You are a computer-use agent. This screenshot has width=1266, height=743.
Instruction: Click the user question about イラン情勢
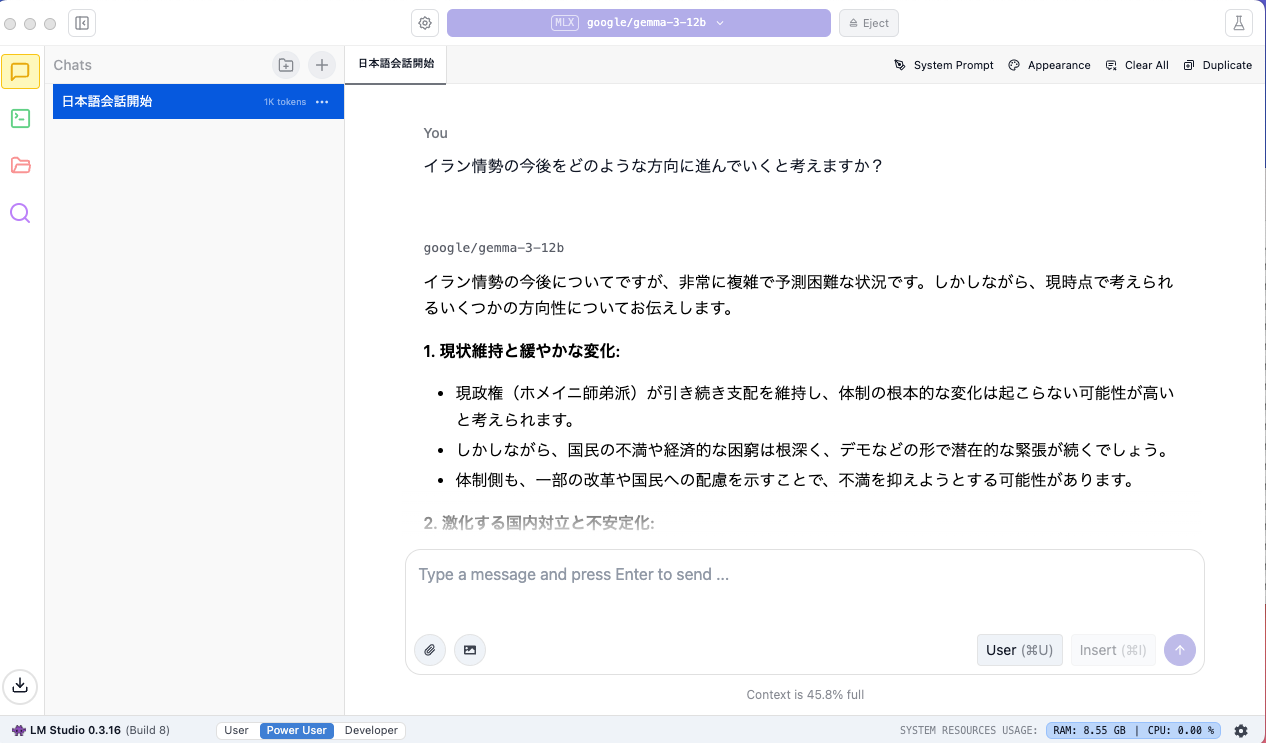point(654,166)
